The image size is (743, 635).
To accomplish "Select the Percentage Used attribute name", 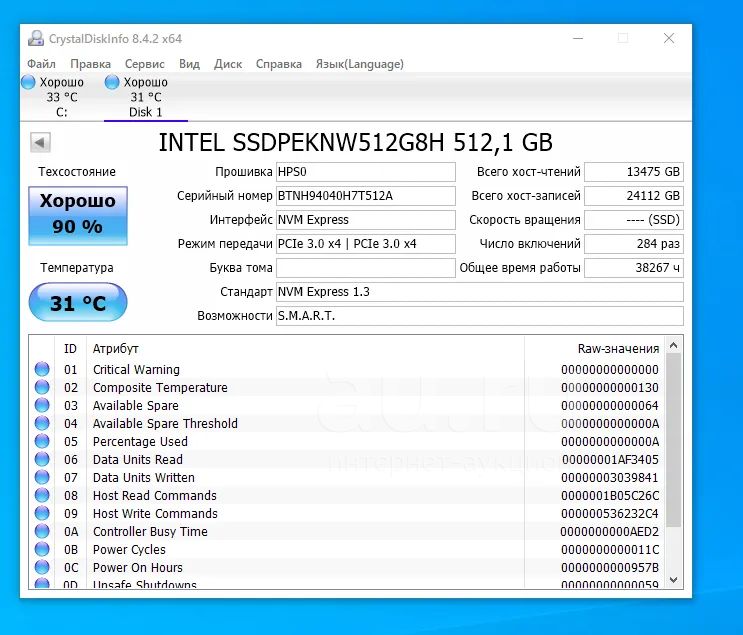I will pyautogui.click(x=140, y=441).
